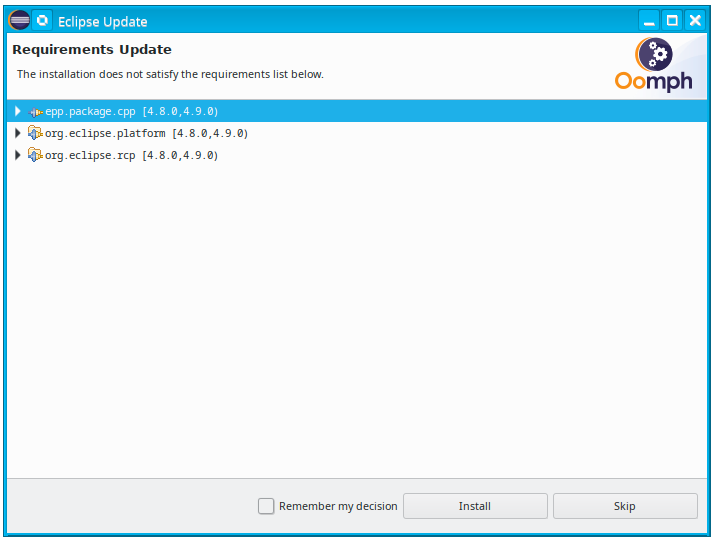Click the org.eclipse.rcp feature icon
Viewport: 716px width, 541px height.
[35, 155]
